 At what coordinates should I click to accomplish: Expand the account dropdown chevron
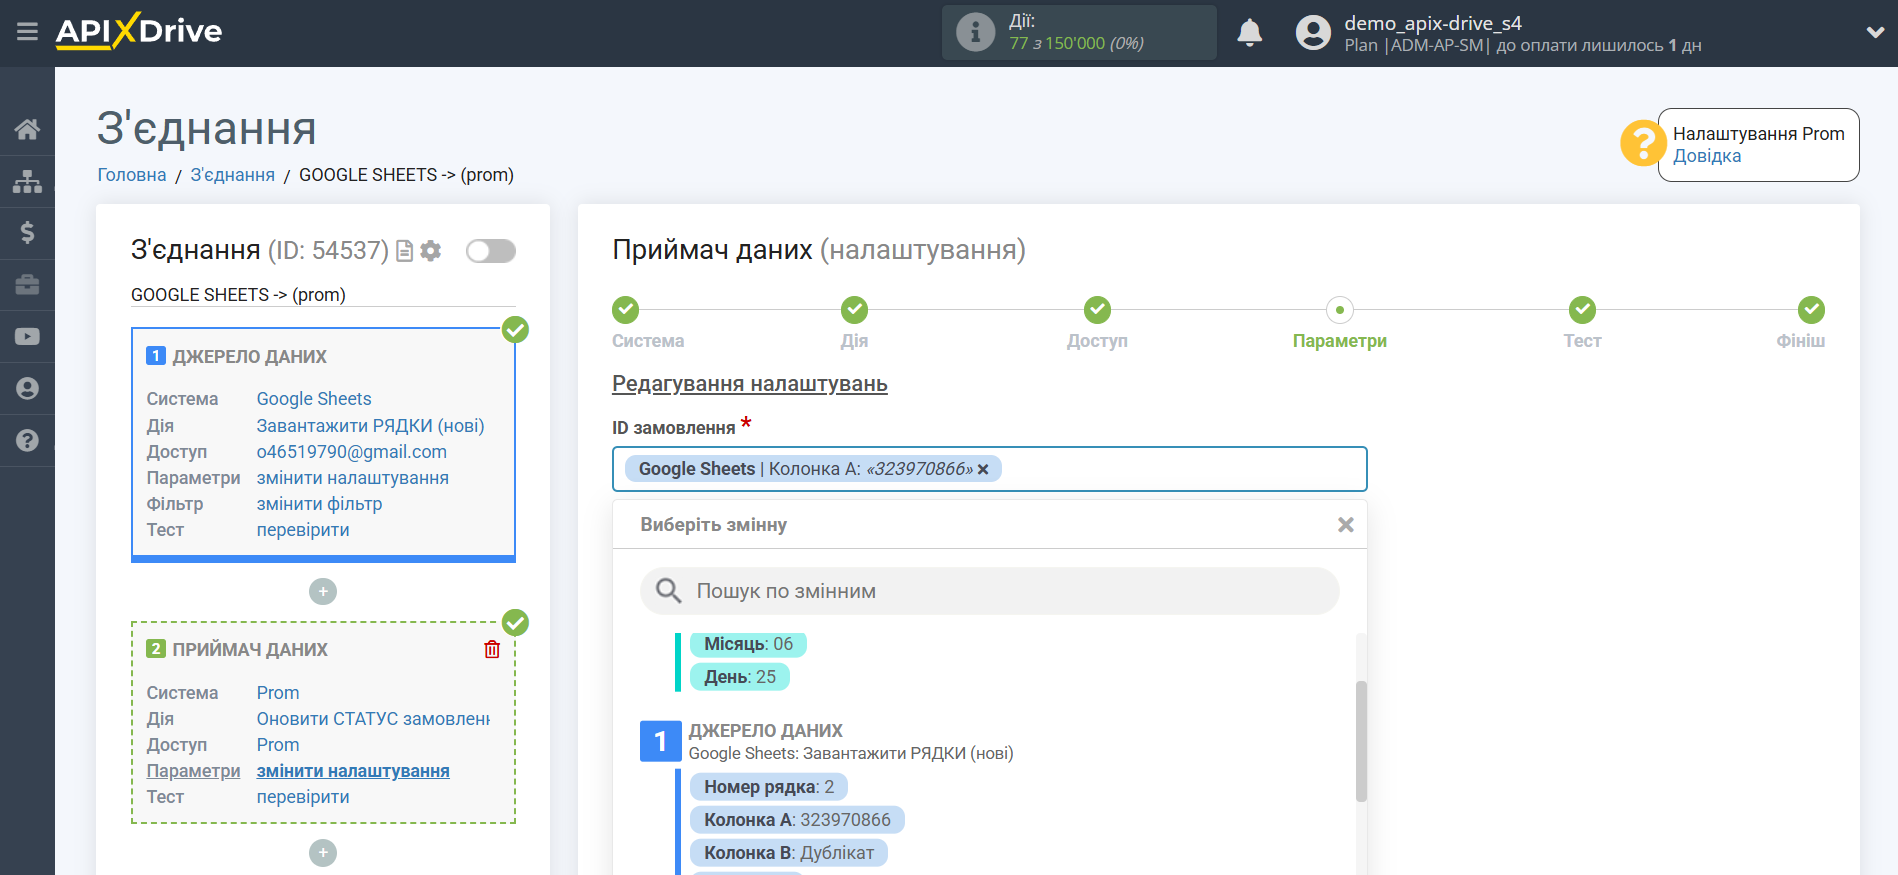pyautogui.click(x=1875, y=32)
